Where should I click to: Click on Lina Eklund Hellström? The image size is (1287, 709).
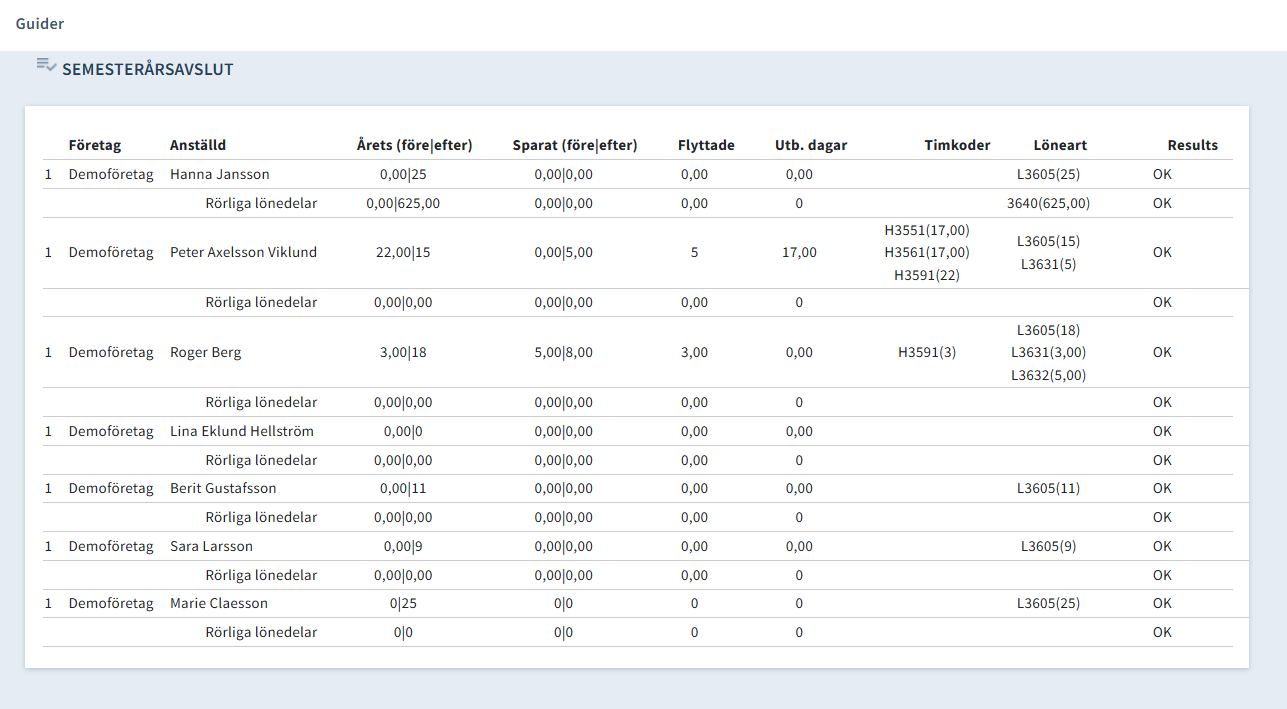[242, 431]
